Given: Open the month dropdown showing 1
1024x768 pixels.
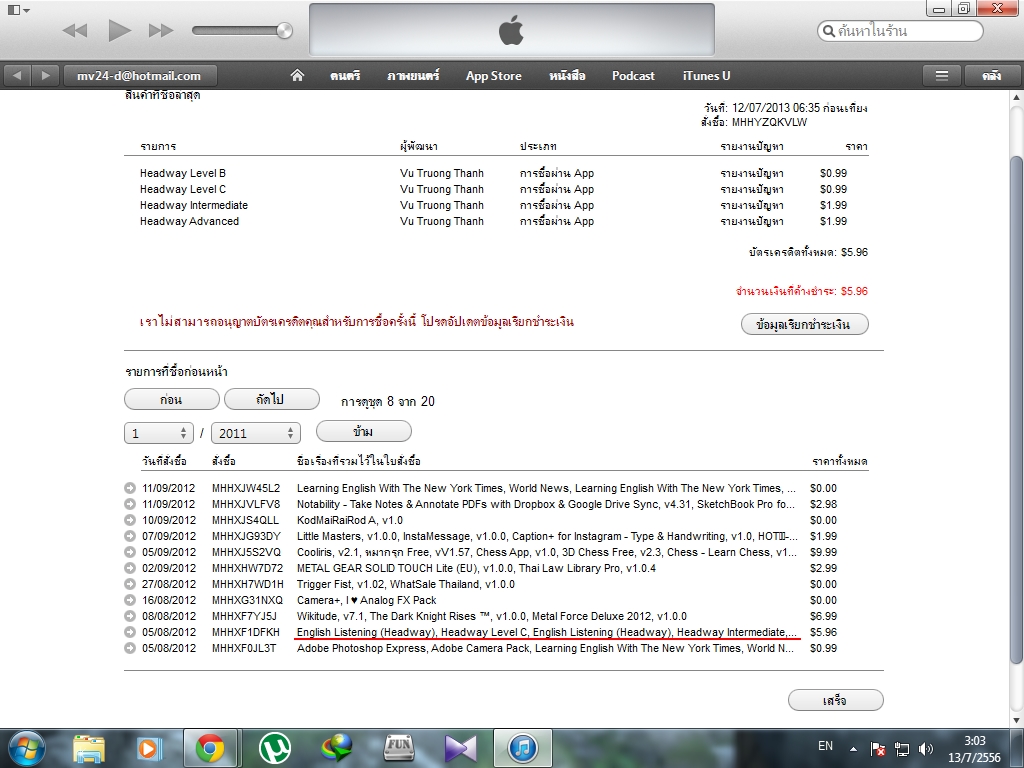Looking at the screenshot, I should point(159,433).
